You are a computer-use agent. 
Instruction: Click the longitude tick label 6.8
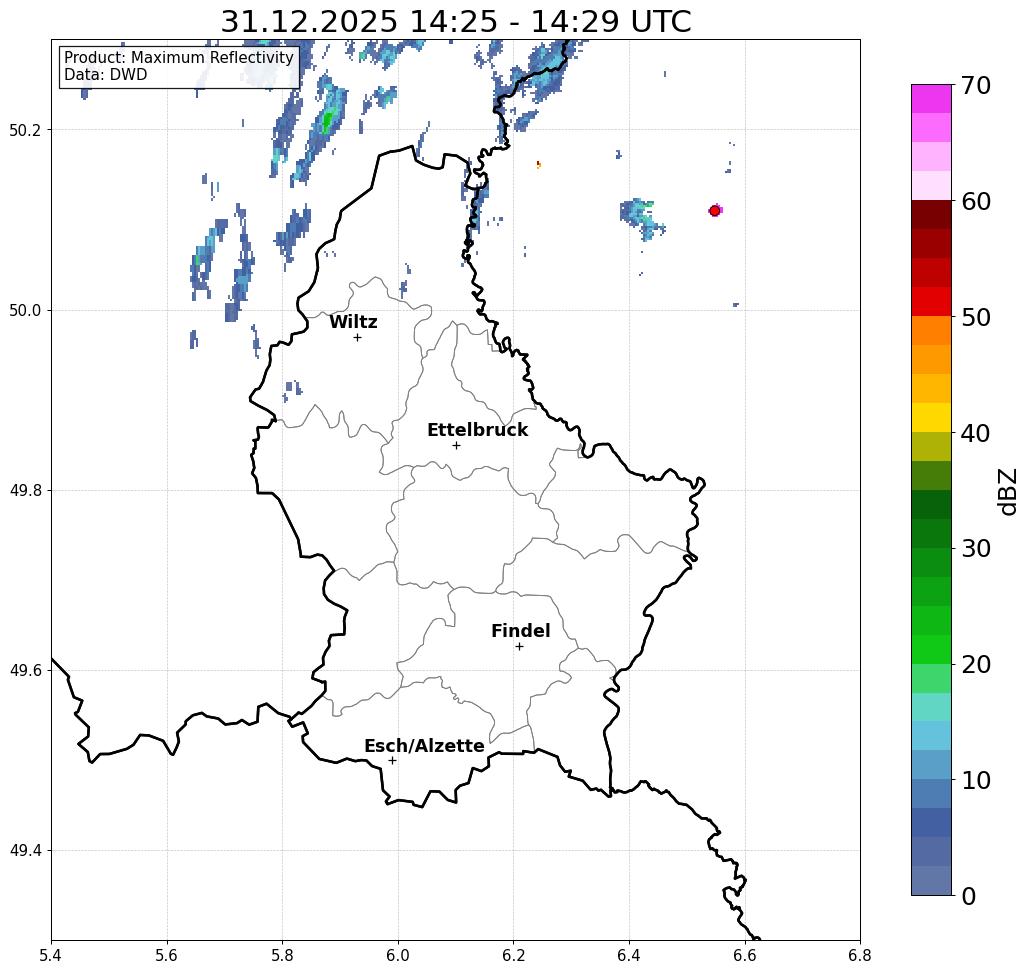click(860, 955)
